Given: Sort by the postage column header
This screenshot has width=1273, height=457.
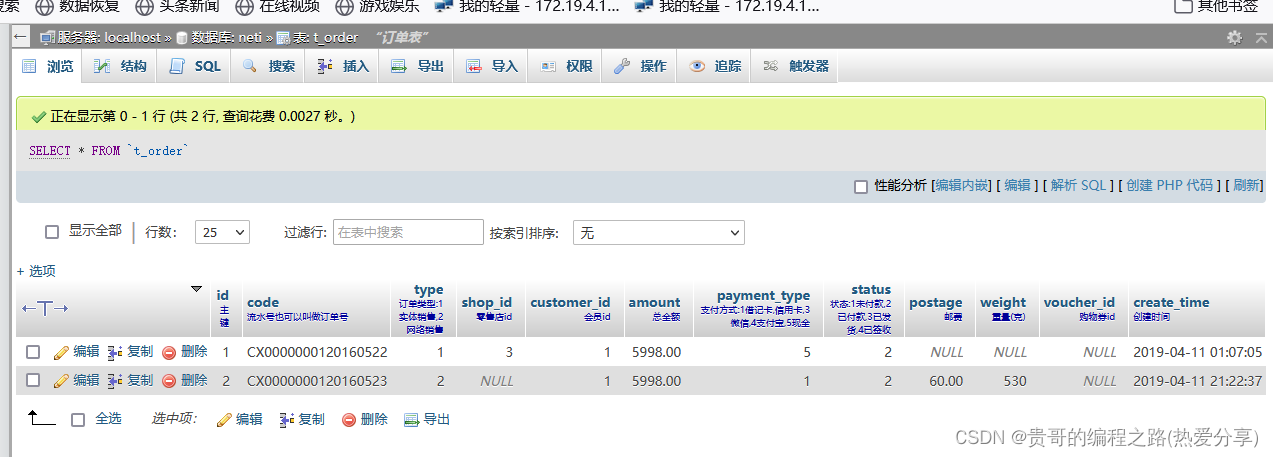Looking at the screenshot, I should [936, 302].
